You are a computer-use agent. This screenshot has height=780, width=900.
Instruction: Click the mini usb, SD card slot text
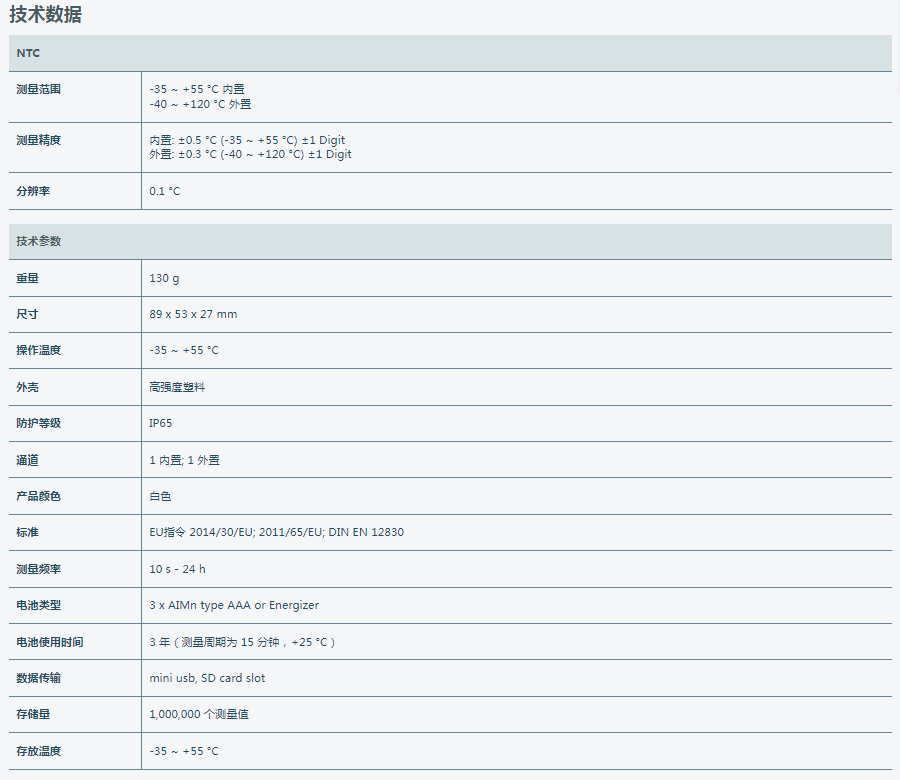(207, 678)
